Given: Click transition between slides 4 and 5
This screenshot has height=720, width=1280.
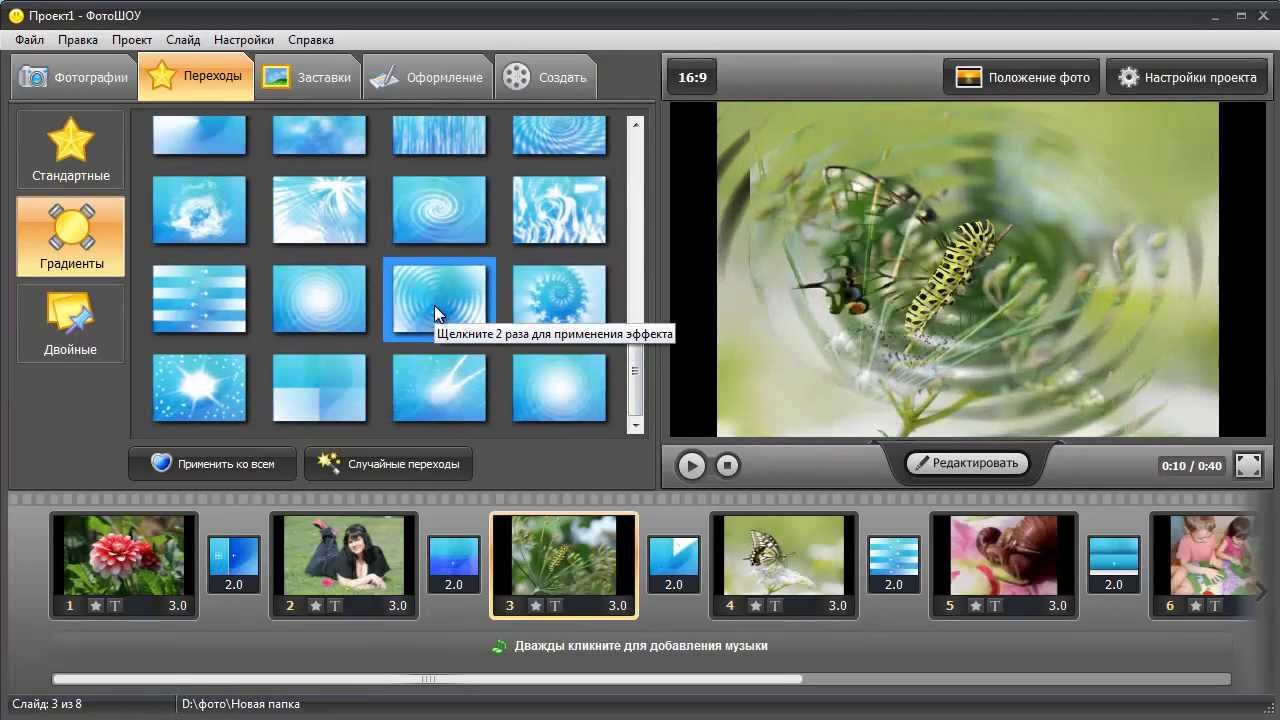Looking at the screenshot, I should point(894,564).
